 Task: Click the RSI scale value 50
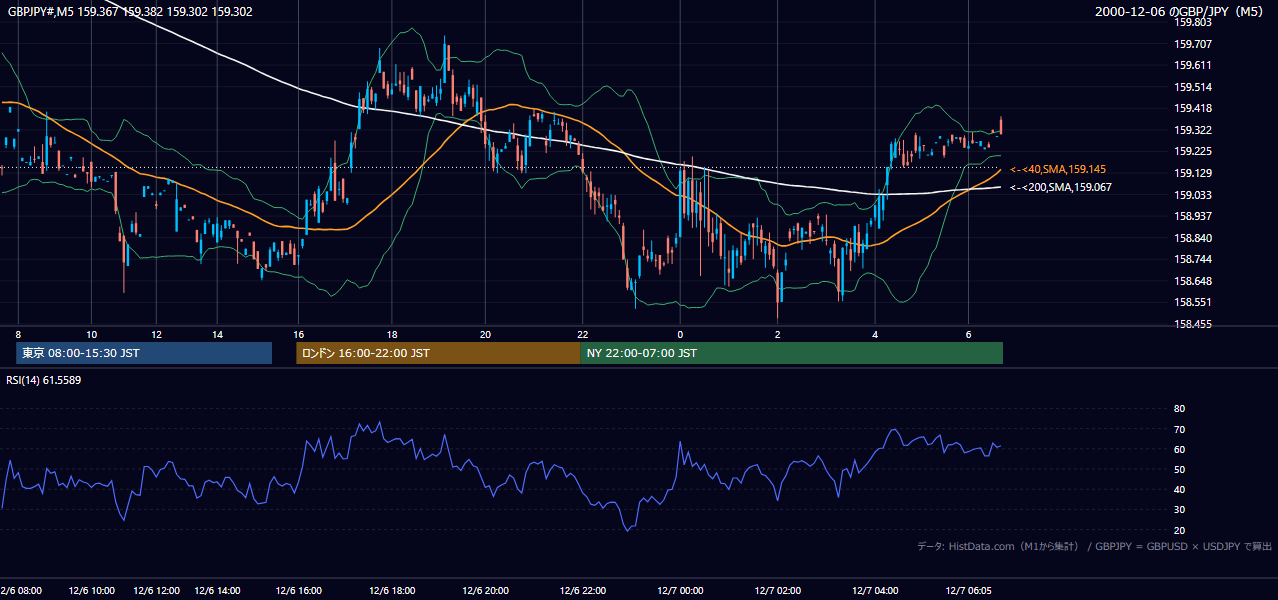(x=1179, y=469)
